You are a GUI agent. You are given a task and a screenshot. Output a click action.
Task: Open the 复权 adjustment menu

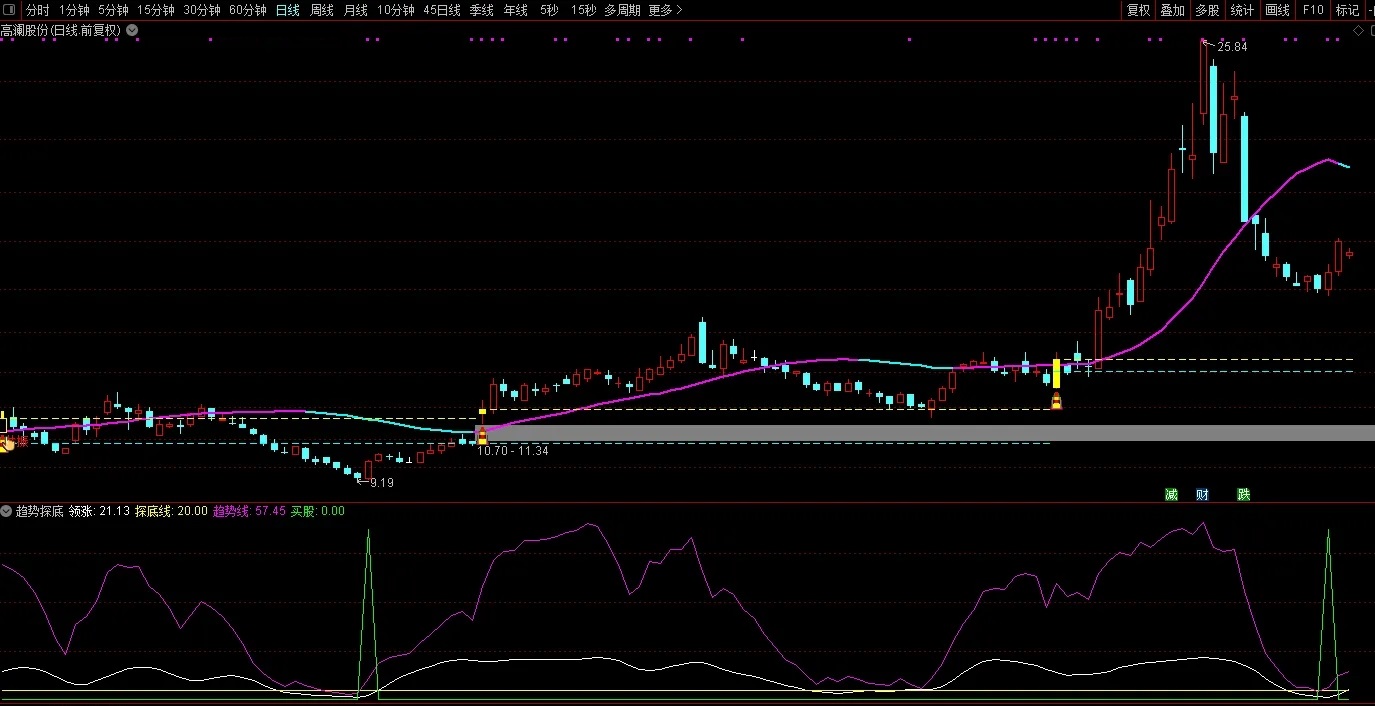coord(1138,10)
